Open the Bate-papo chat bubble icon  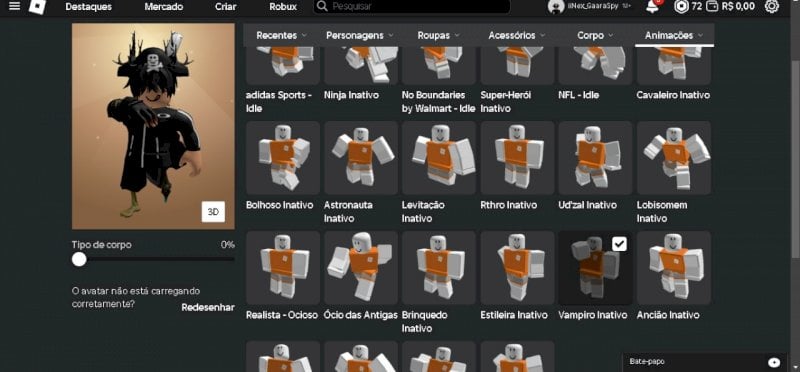[774, 362]
